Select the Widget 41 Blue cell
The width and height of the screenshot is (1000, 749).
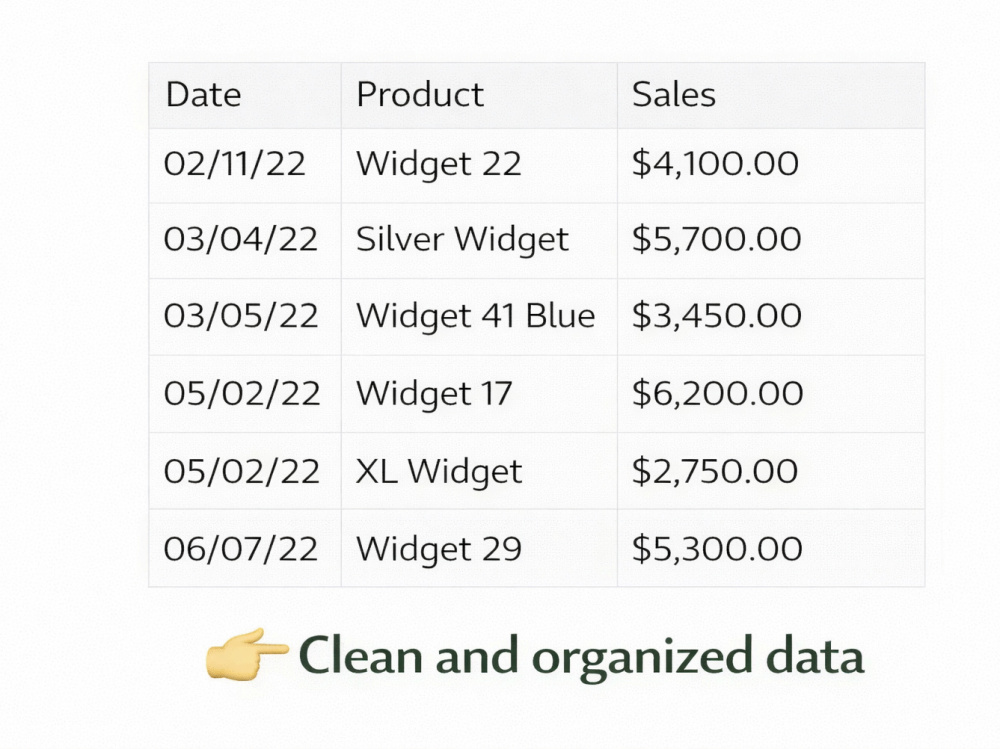coord(479,317)
